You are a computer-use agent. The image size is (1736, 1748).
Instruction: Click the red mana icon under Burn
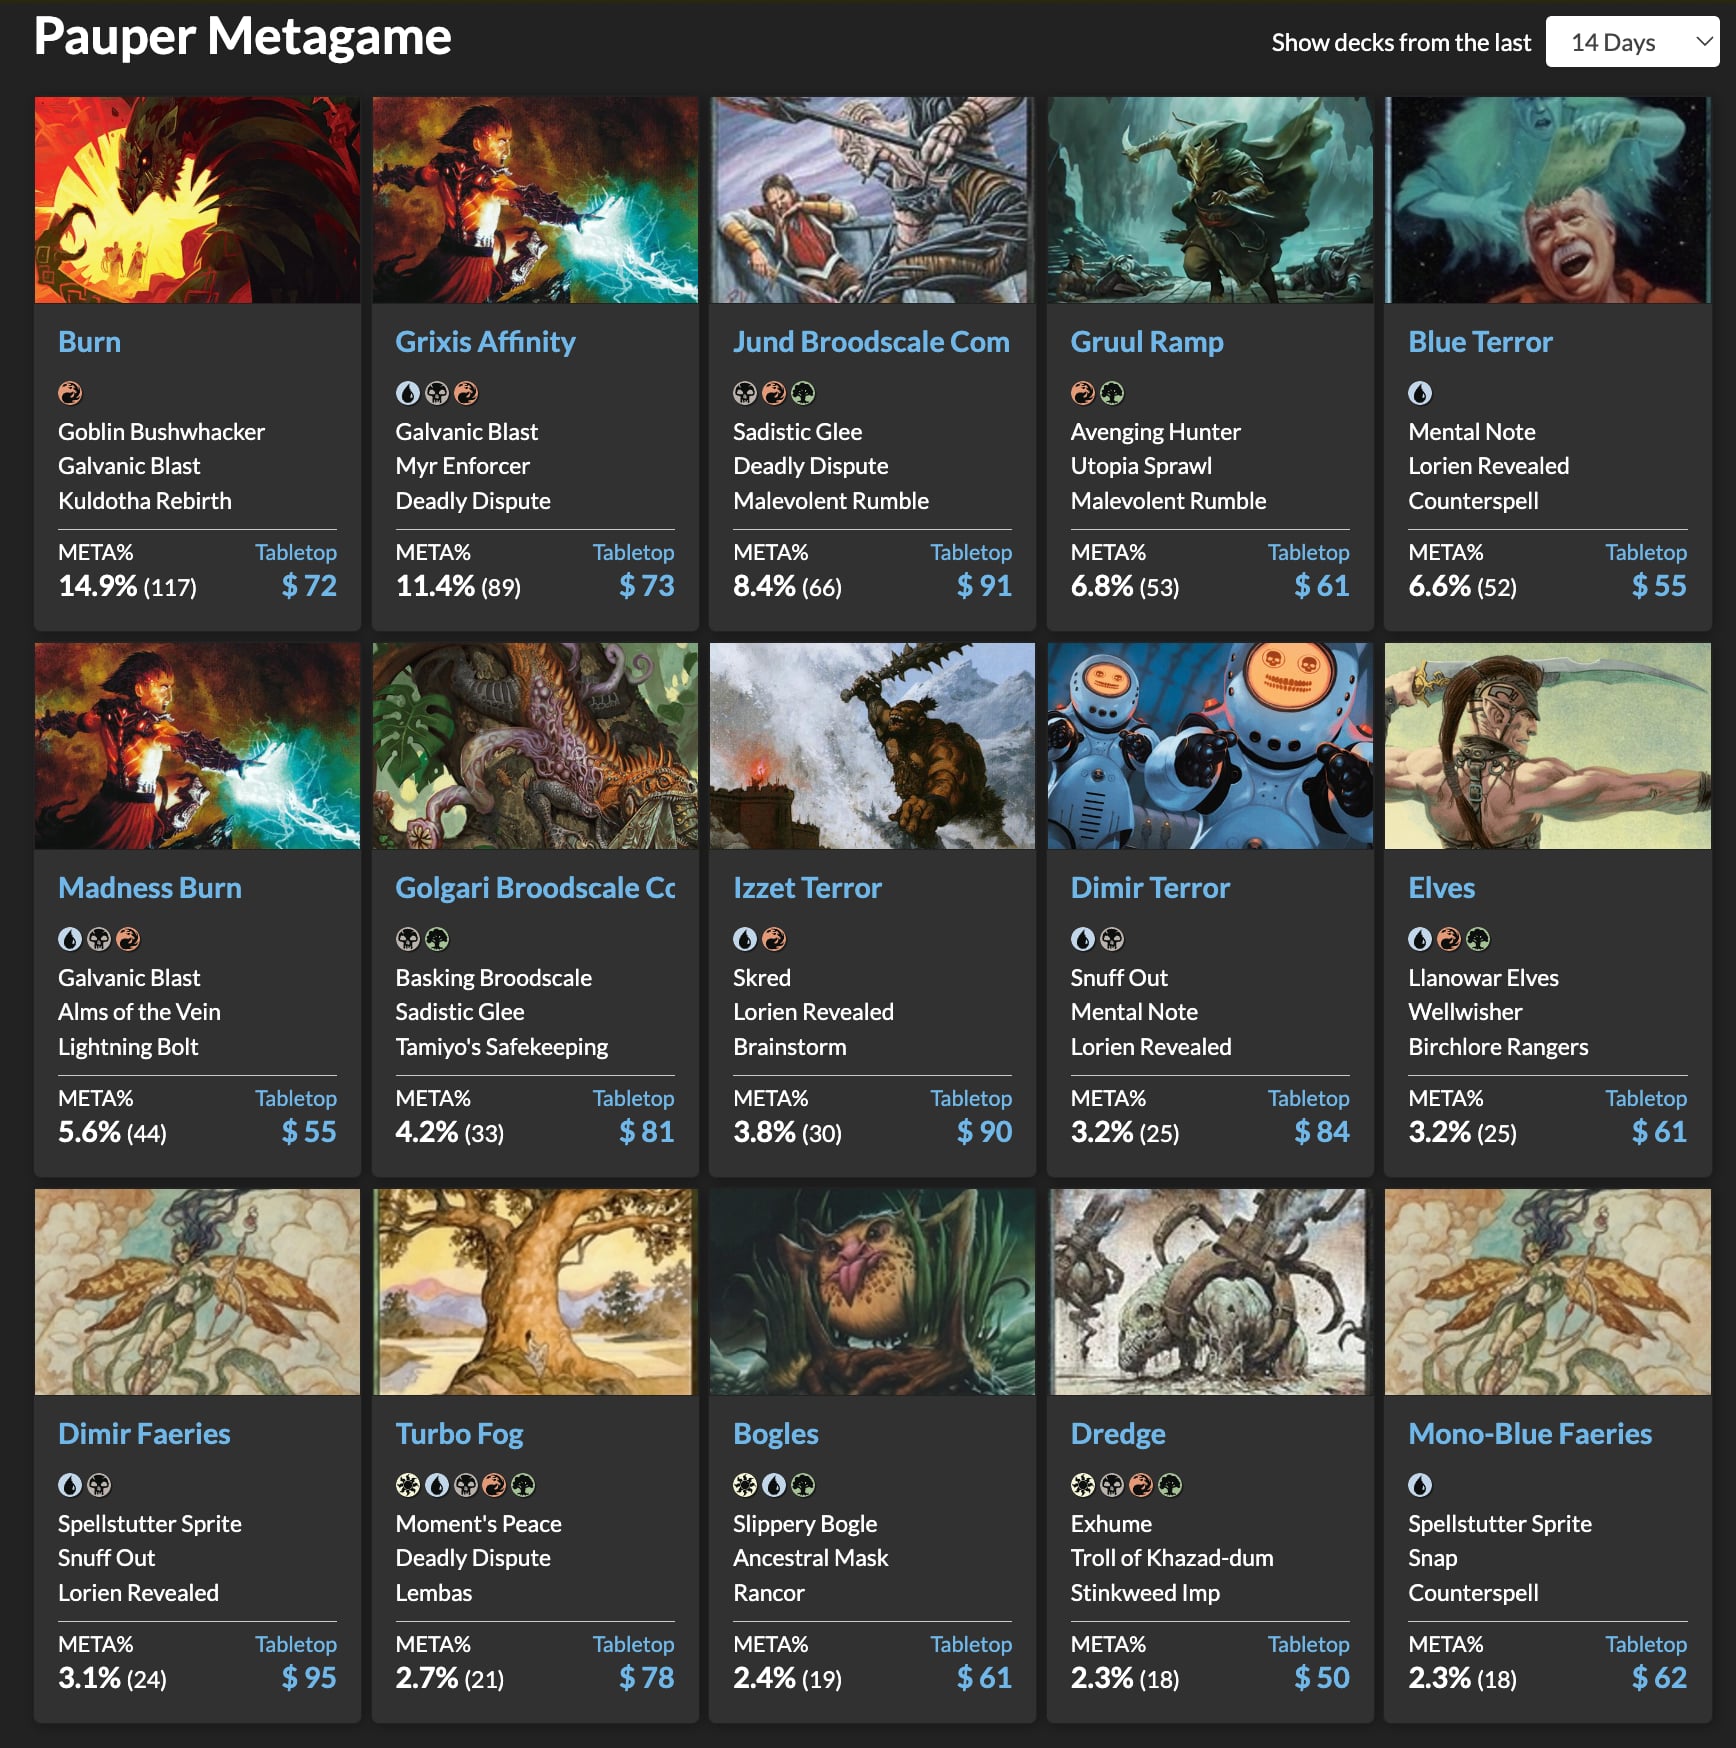tap(70, 393)
